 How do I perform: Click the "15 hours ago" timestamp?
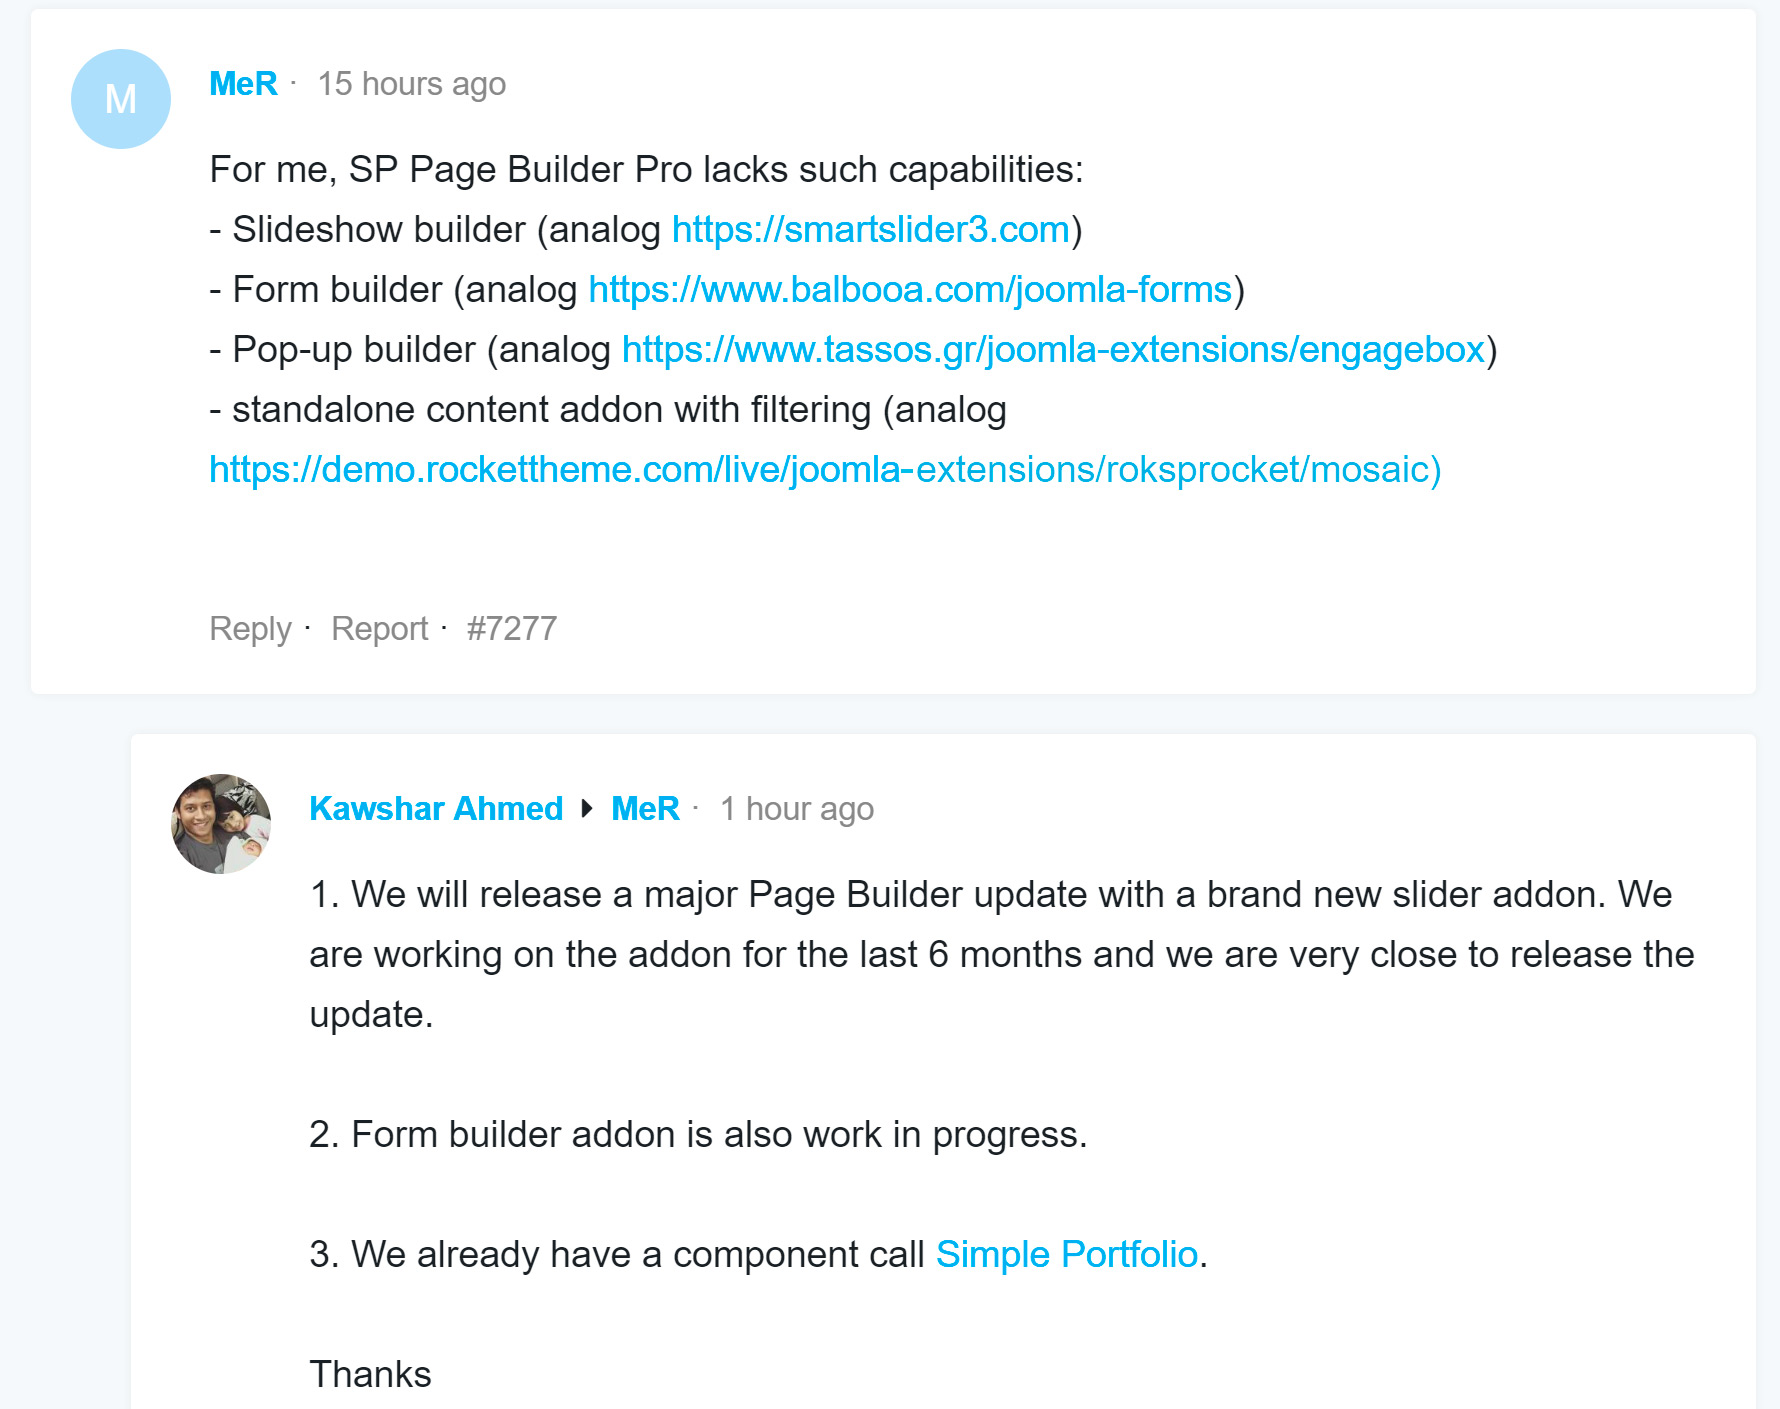pyautogui.click(x=411, y=84)
